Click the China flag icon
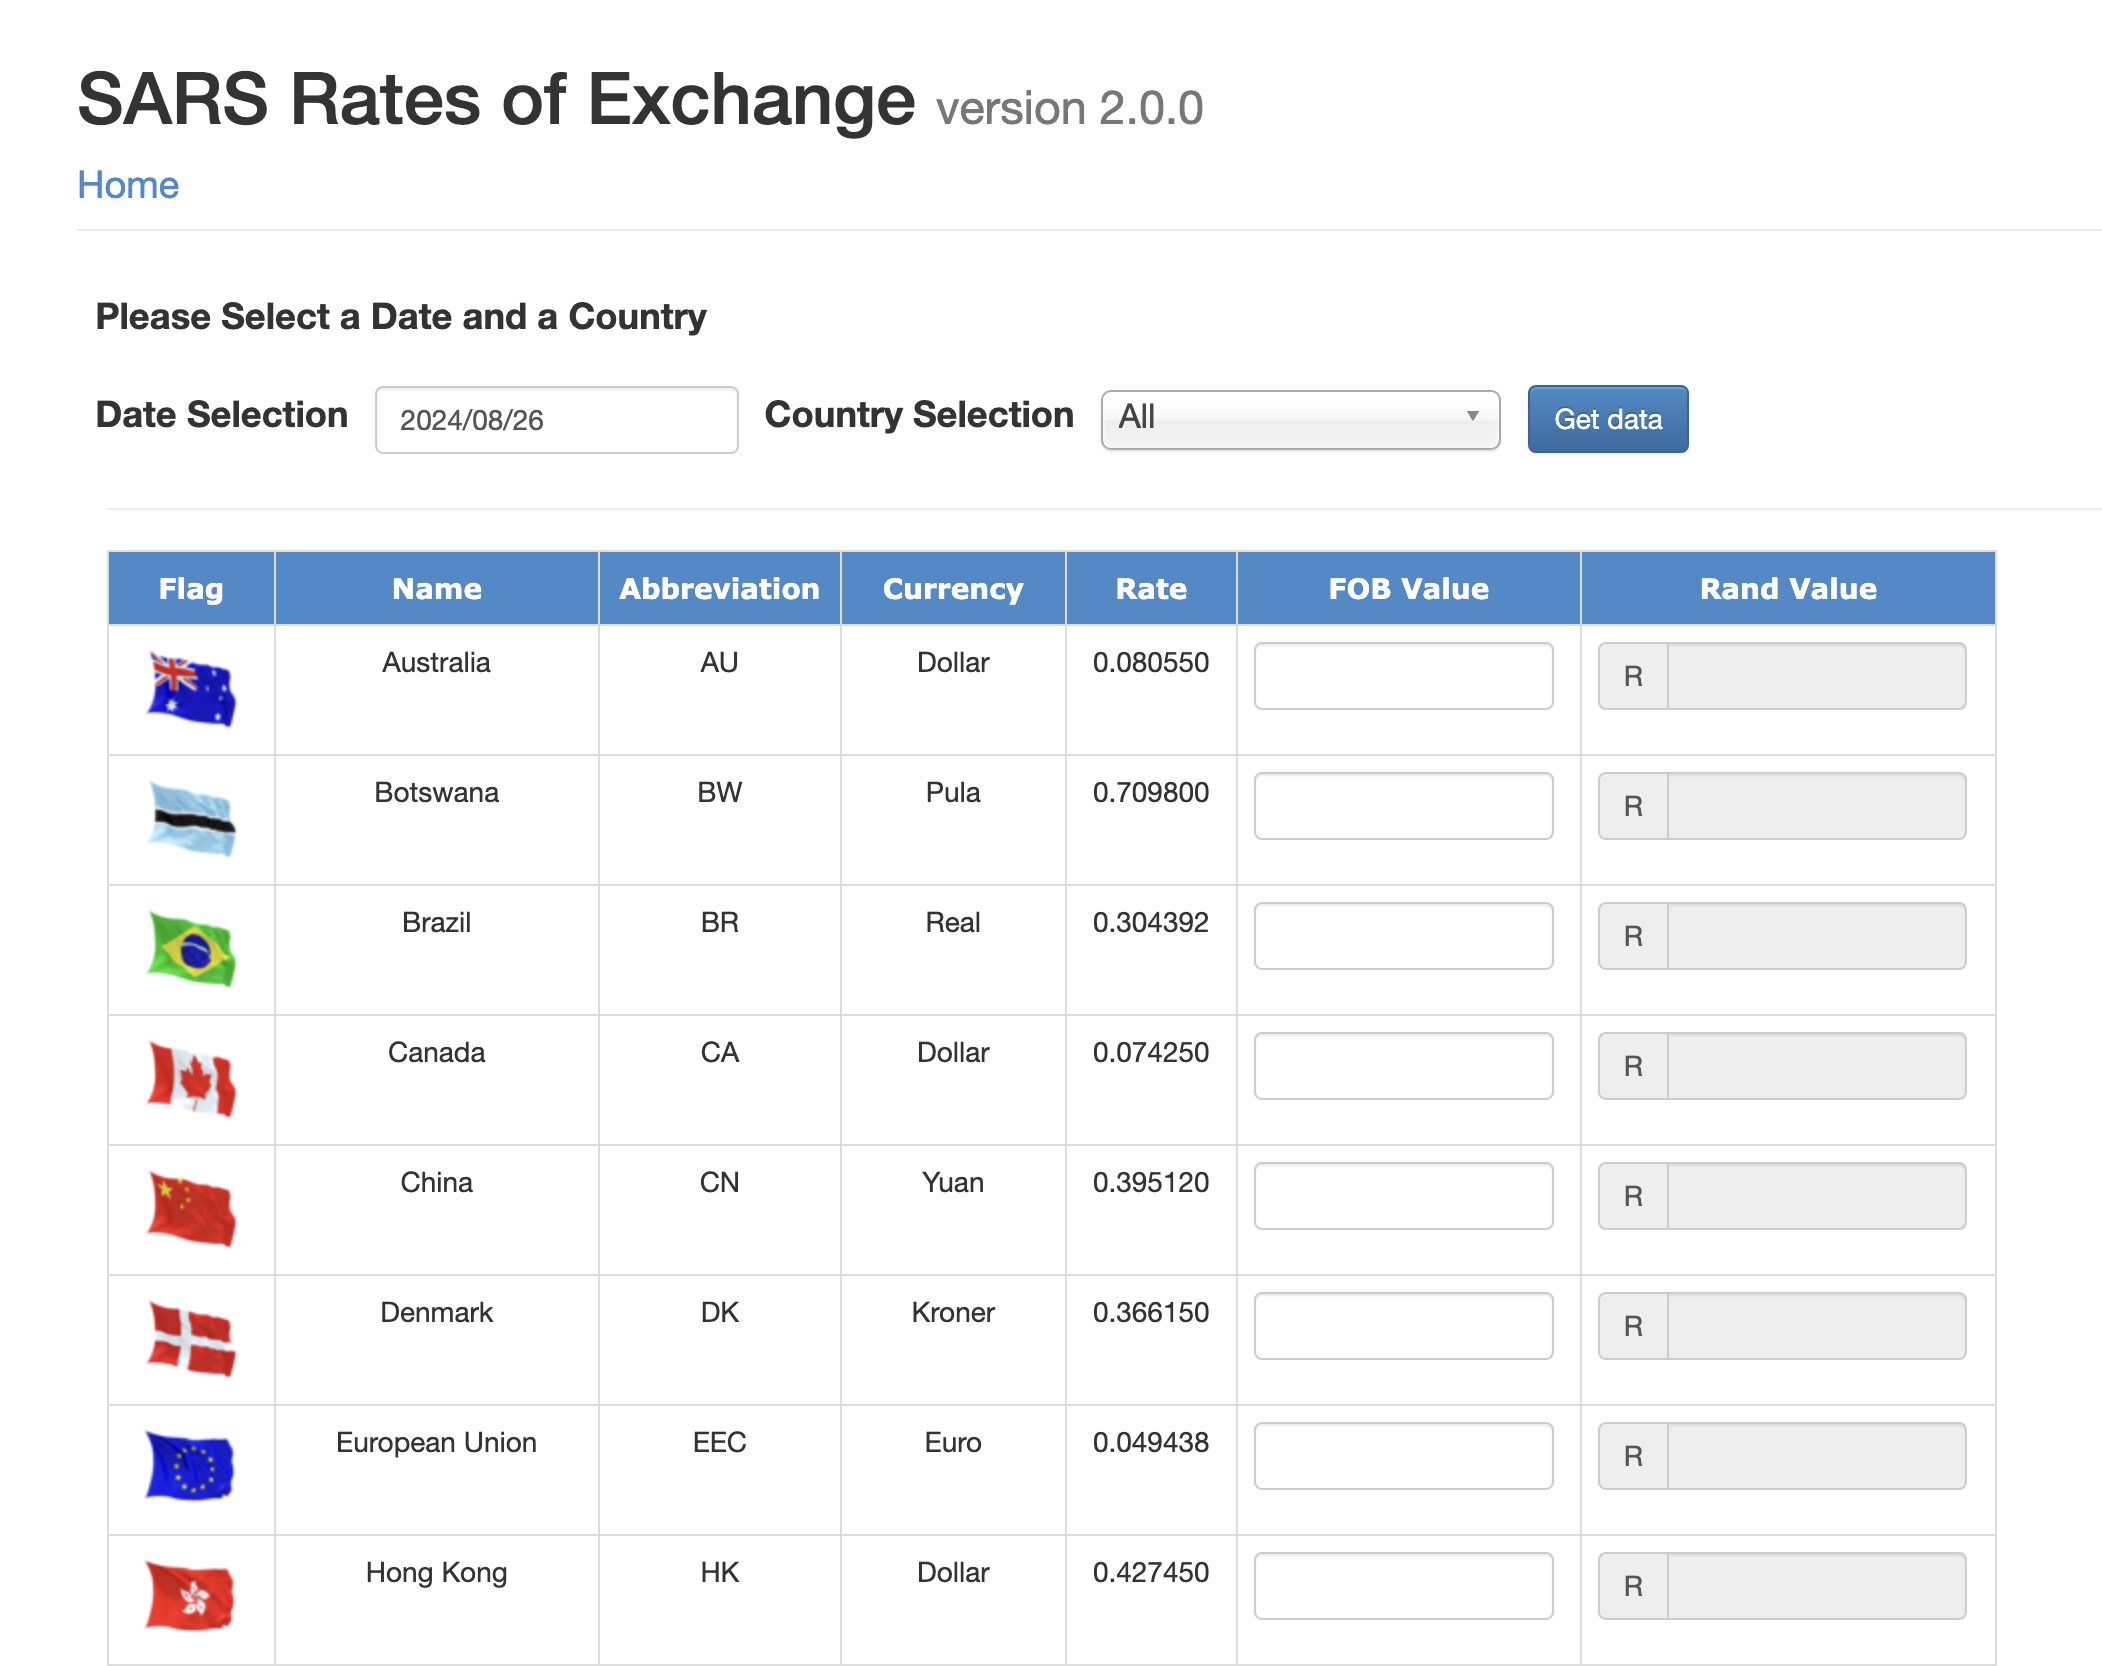The width and height of the screenshot is (2102, 1666). point(191,1209)
